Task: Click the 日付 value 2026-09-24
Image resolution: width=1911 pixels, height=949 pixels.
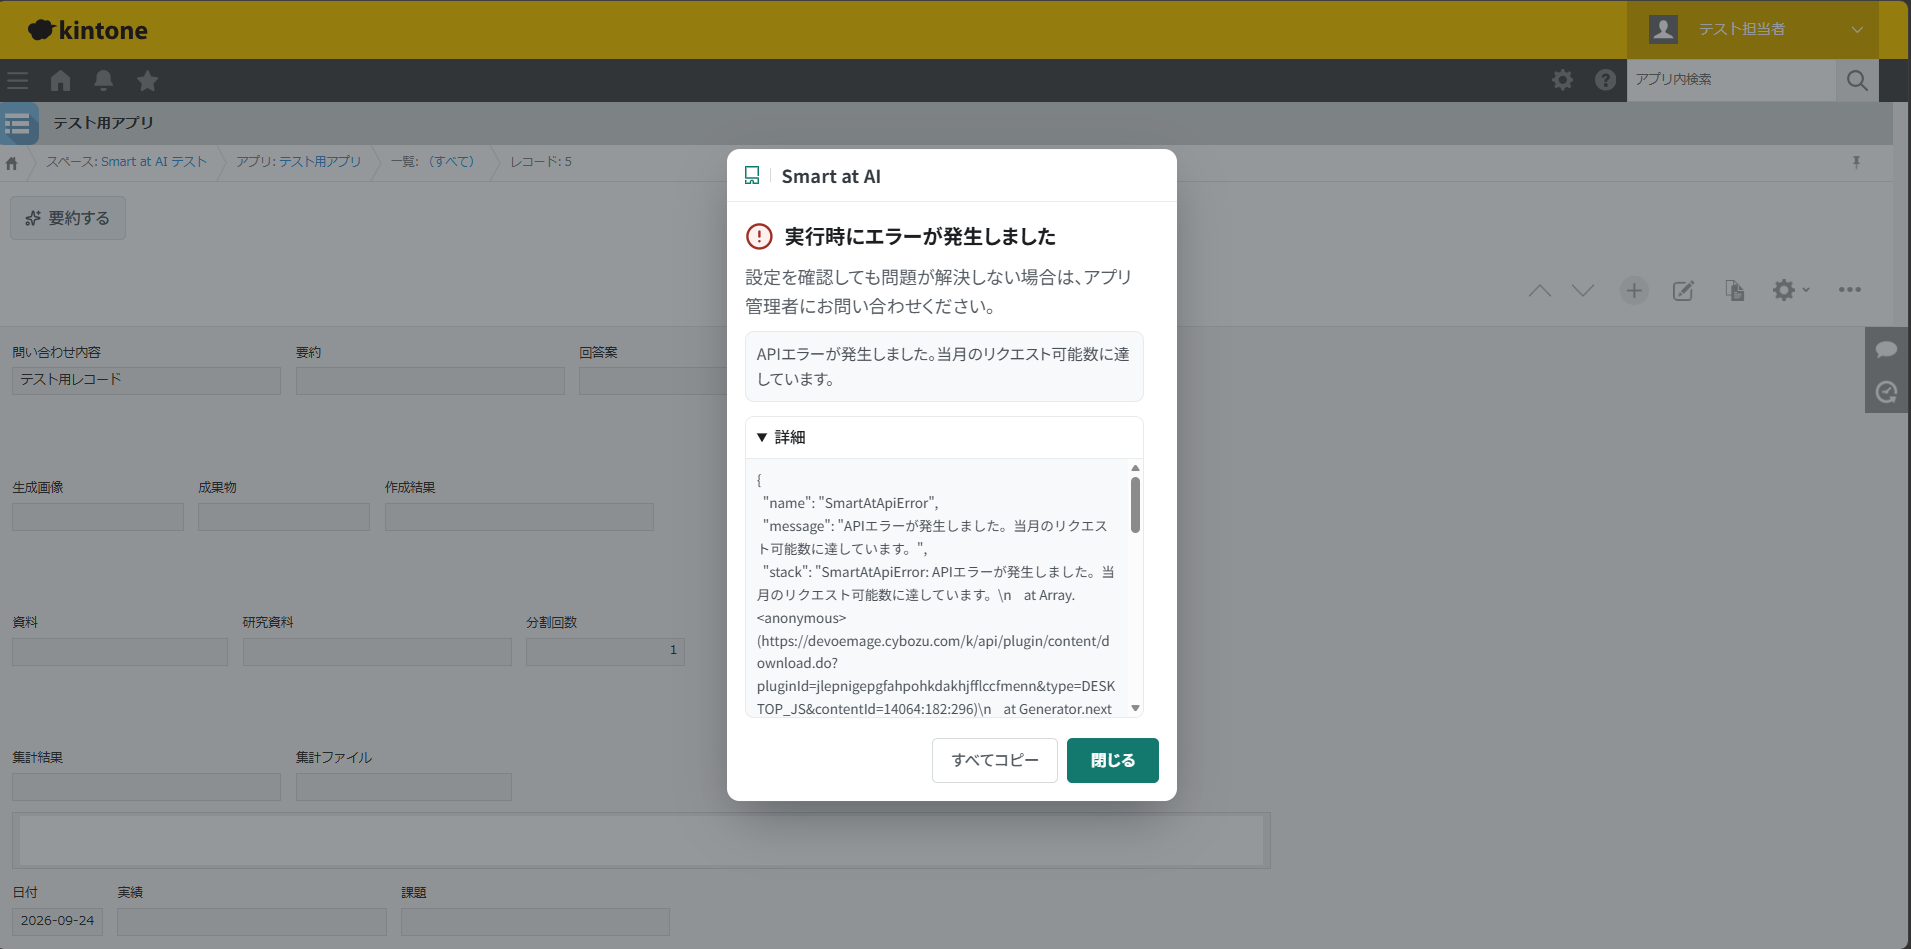Action: coord(57,921)
